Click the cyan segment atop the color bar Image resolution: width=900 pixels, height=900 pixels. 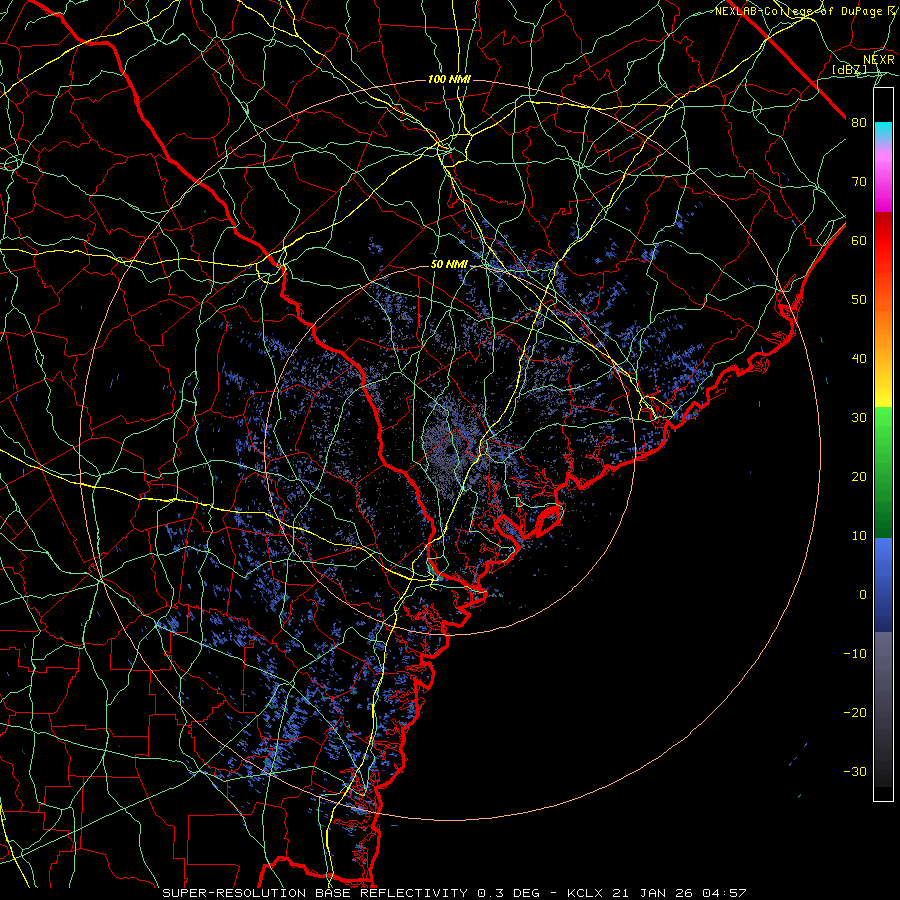tap(883, 131)
